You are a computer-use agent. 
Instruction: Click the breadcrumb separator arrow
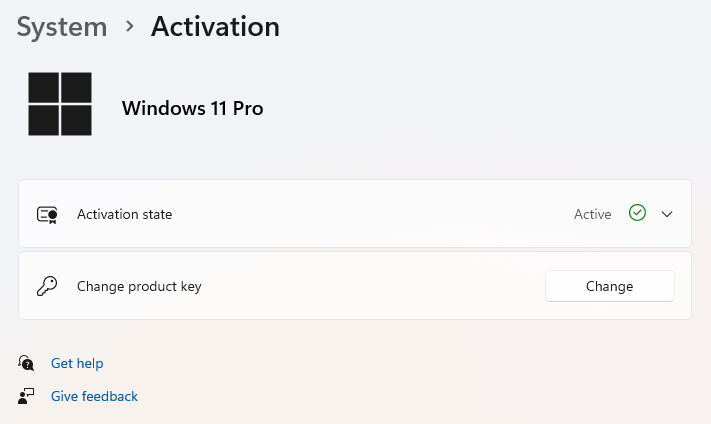pyautogui.click(x=129, y=27)
